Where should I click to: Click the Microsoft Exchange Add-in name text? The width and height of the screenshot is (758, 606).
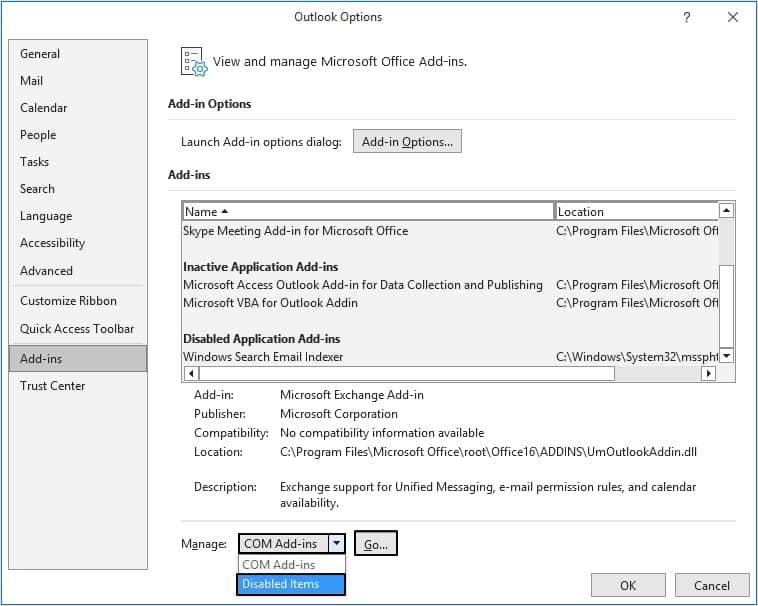[x=352, y=395]
